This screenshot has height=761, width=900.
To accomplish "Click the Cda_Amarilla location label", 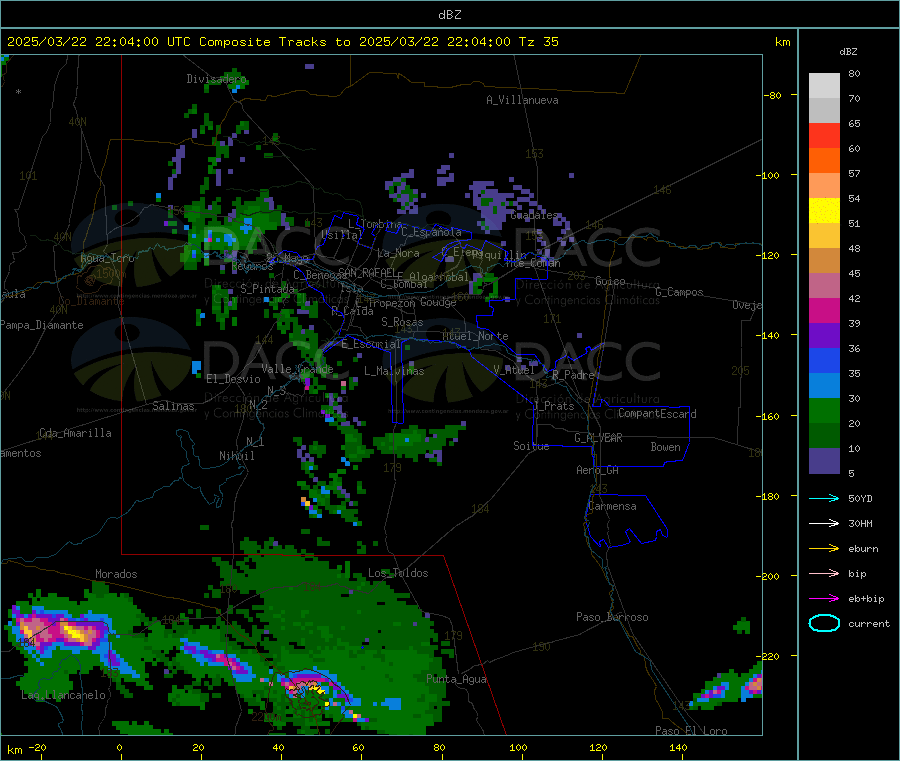I will 75,433.
